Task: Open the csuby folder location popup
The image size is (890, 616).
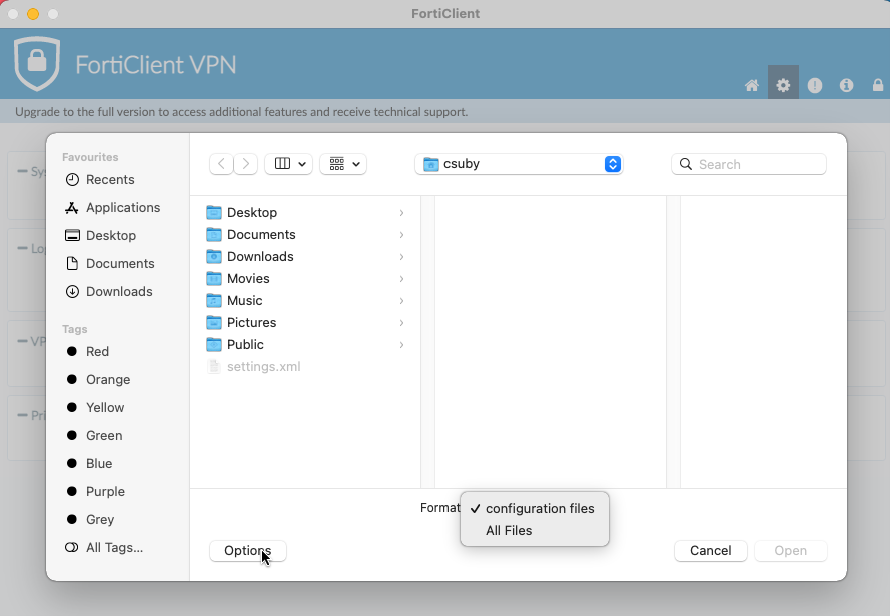Action: 519,164
